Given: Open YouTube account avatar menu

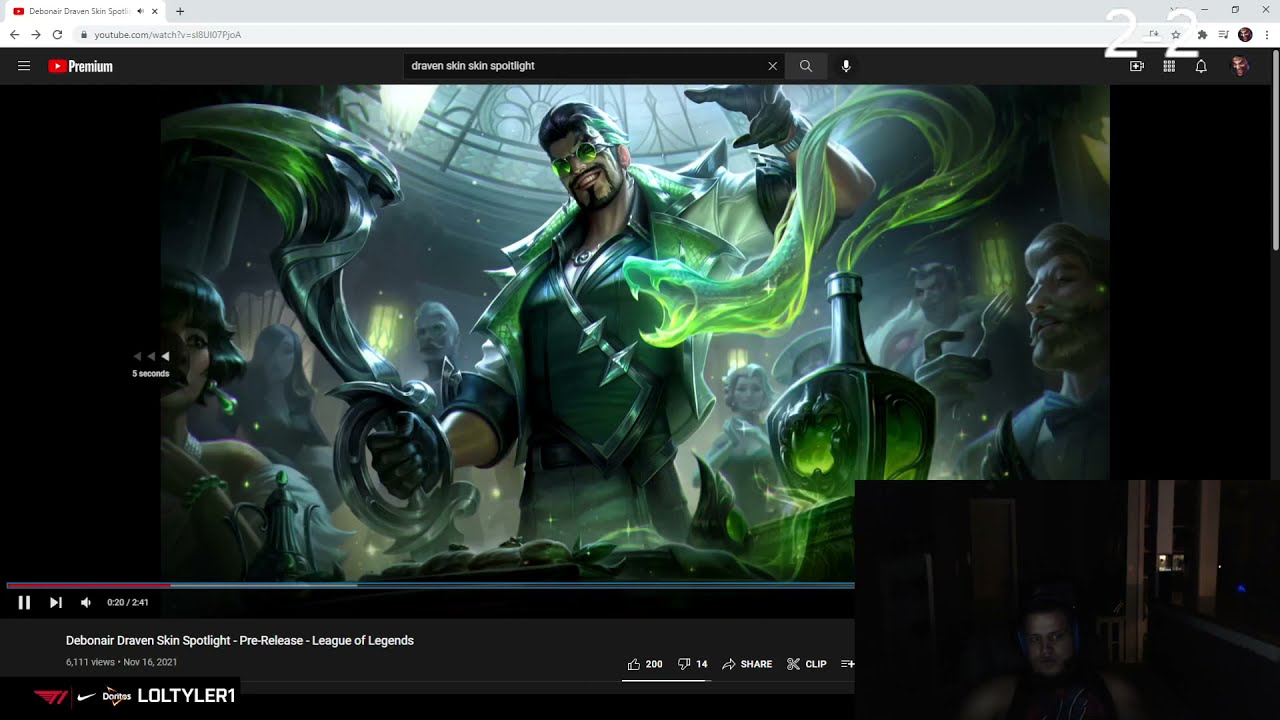Looking at the screenshot, I should pyautogui.click(x=1240, y=66).
